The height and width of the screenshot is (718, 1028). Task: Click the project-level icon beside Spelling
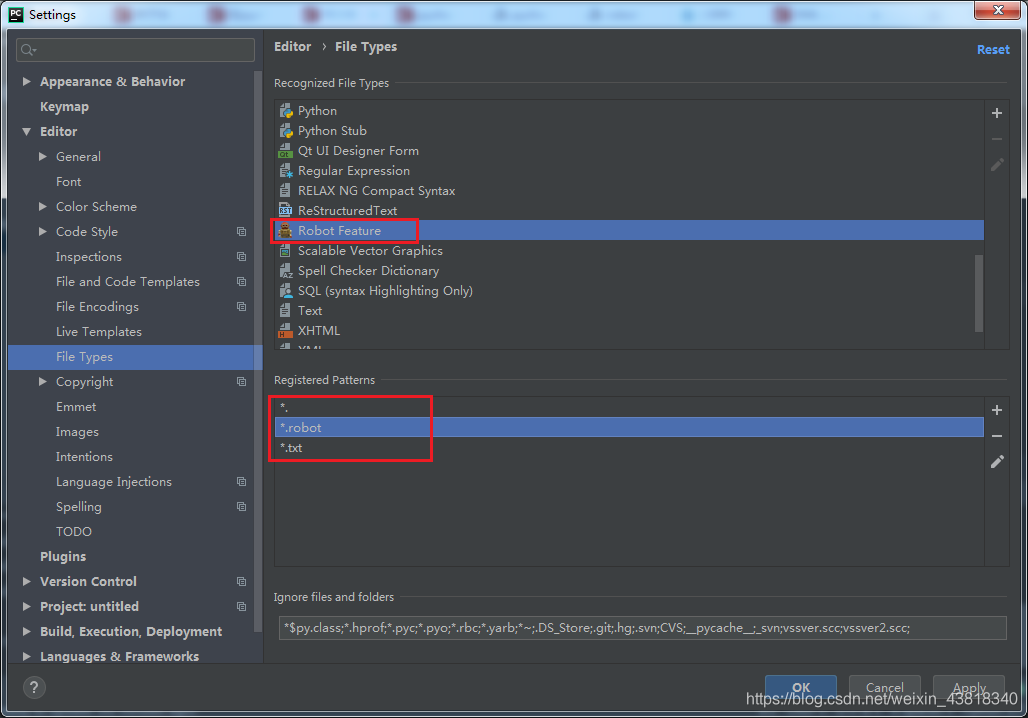coord(241,507)
